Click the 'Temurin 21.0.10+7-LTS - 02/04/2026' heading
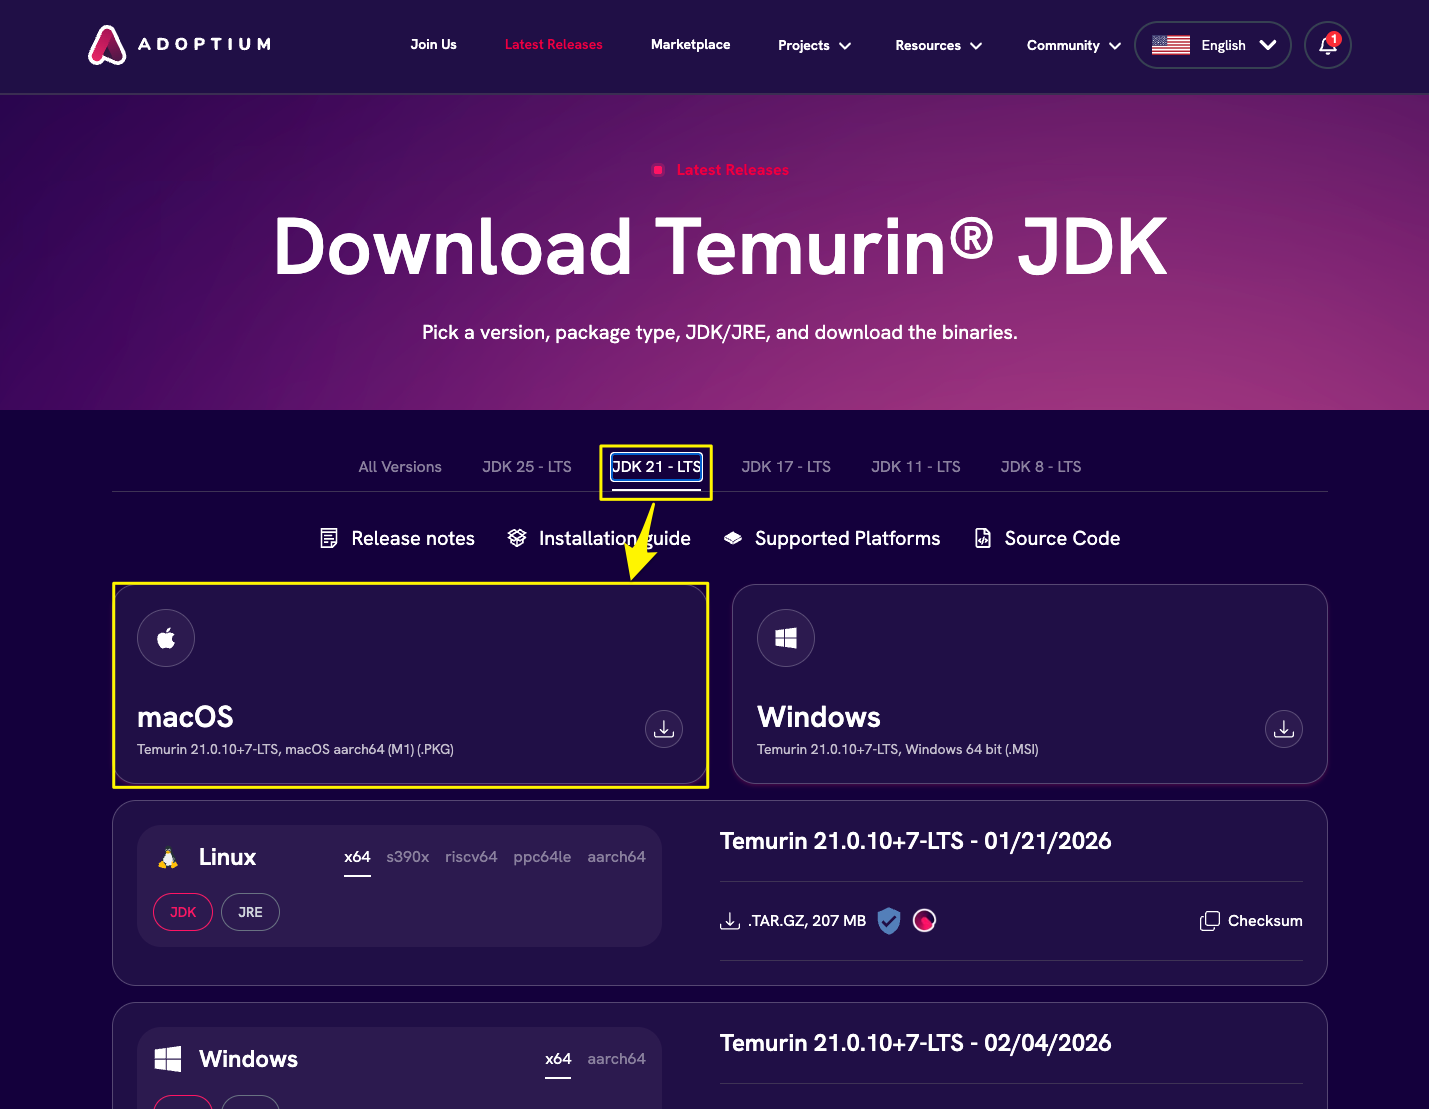Image resolution: width=1429 pixels, height=1109 pixels. (x=915, y=1043)
